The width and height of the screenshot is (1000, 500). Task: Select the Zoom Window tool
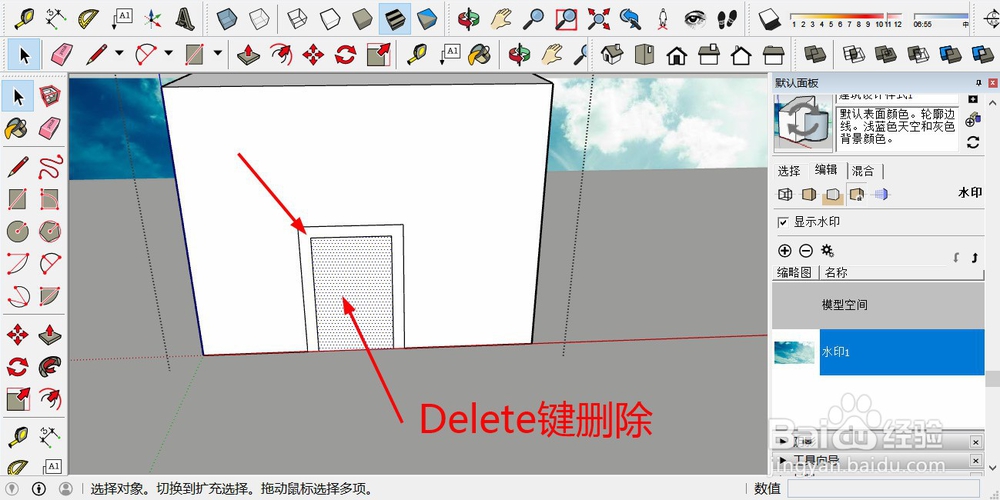565,18
